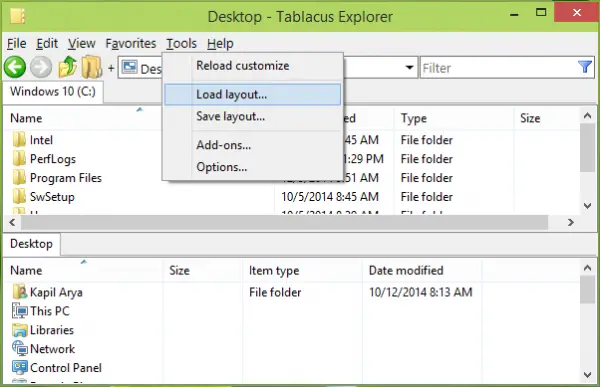Click the green Back arrow button
The width and height of the screenshot is (600, 387).
click(15, 67)
